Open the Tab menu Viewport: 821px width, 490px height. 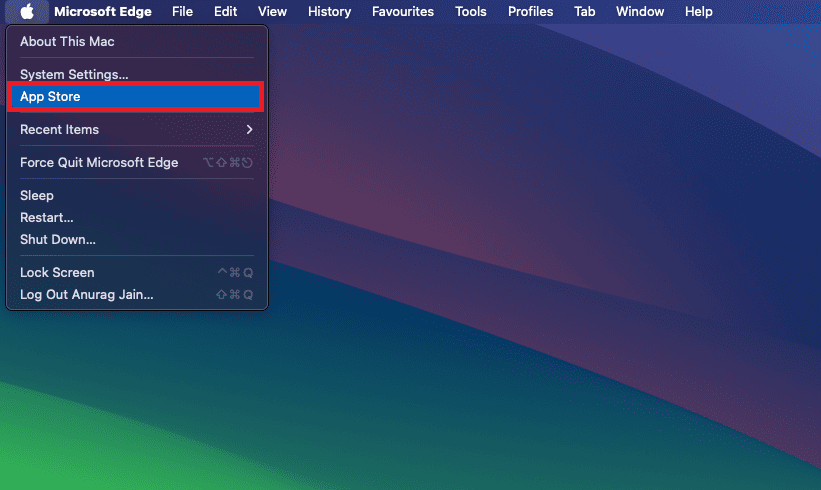point(584,12)
